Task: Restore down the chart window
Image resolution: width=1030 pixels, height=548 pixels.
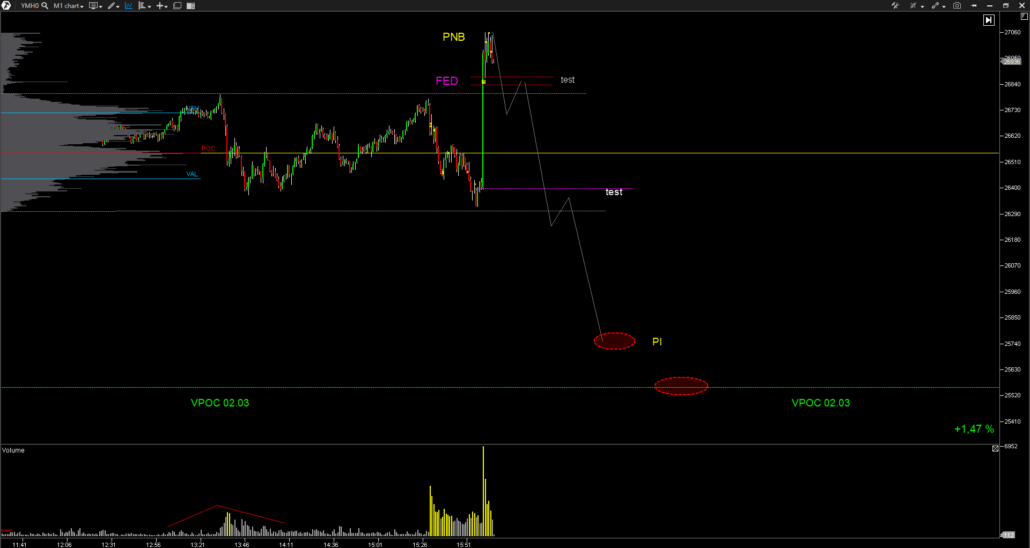Action: (1005, 5)
